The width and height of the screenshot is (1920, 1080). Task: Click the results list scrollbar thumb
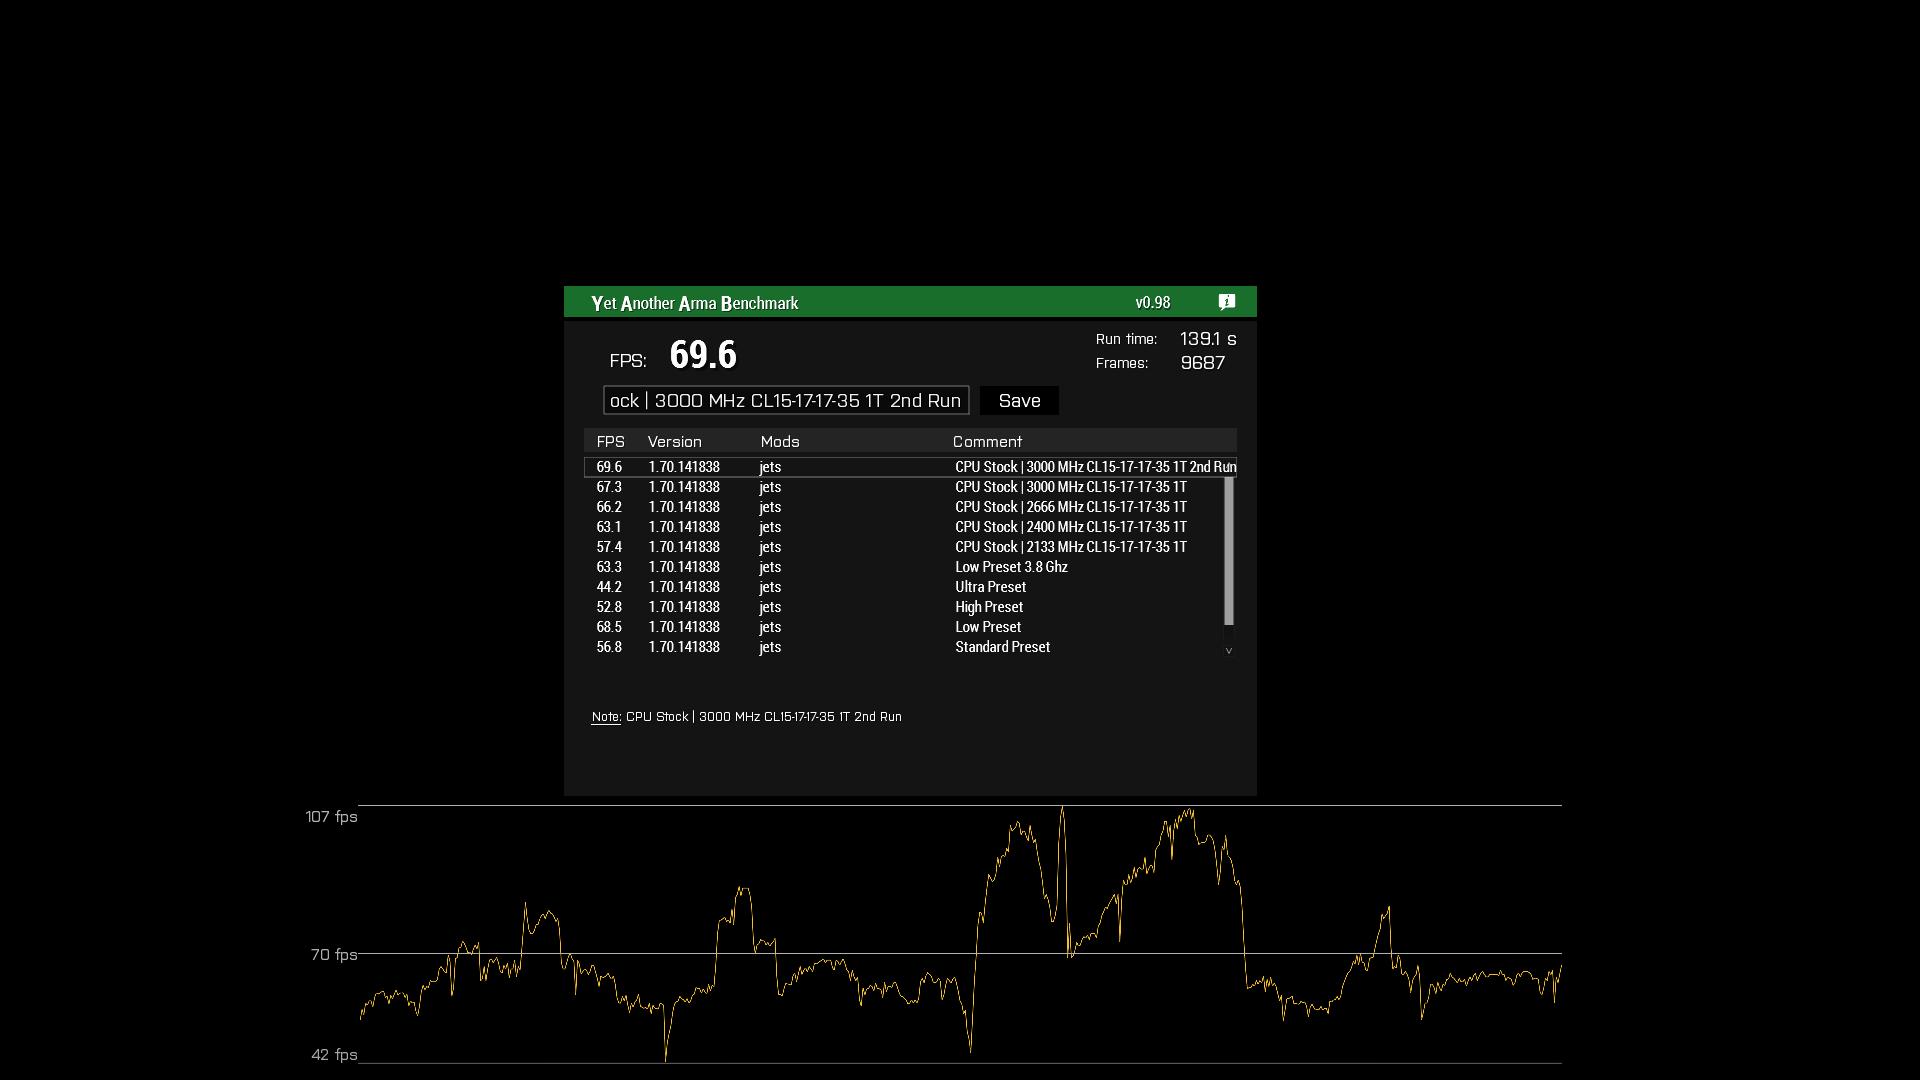[x=1229, y=550]
